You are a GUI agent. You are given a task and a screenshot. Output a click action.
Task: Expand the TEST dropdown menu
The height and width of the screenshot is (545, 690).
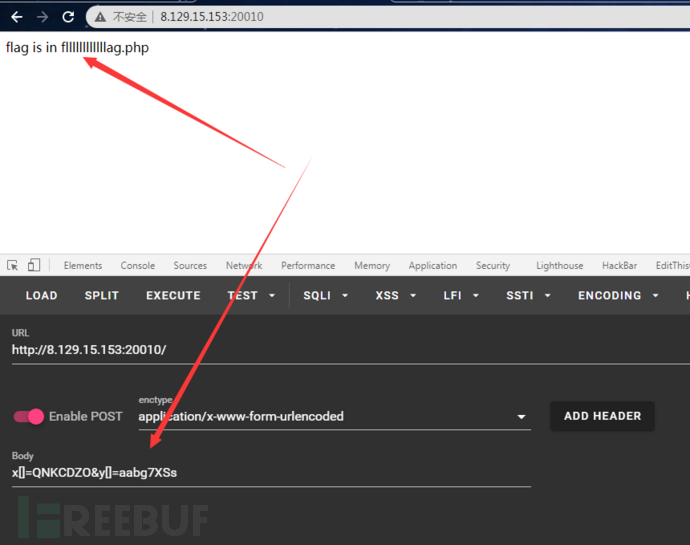click(x=251, y=295)
